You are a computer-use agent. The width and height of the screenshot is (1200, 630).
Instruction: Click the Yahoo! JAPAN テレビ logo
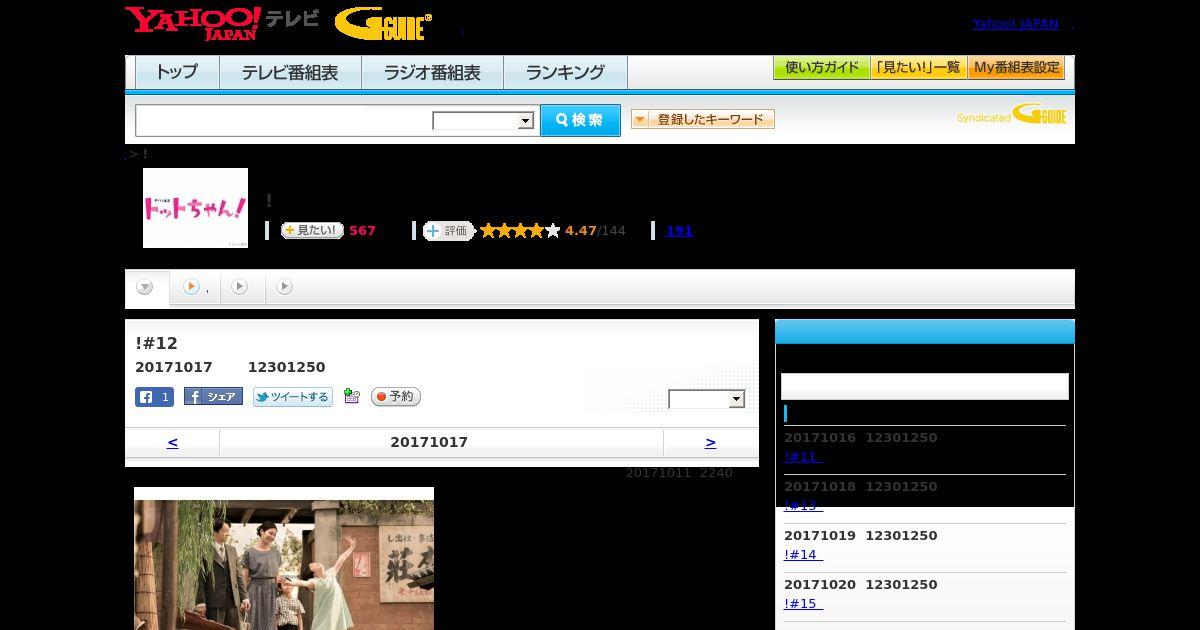tap(222, 24)
